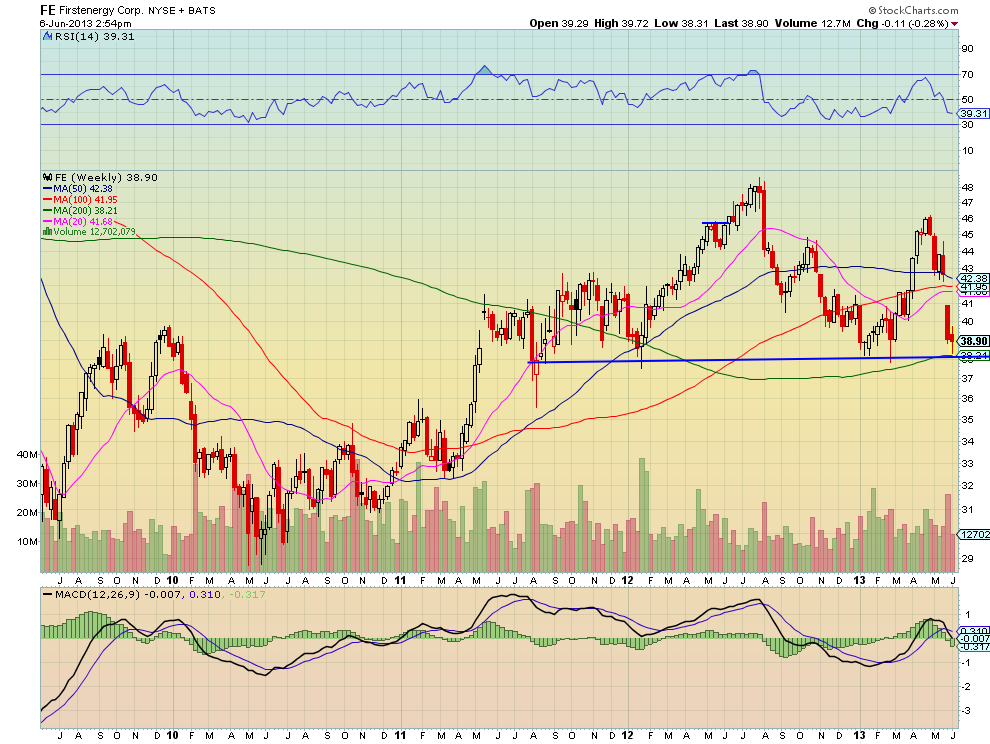Click the bold FE ticker symbol in the header
990x744 pixels.
[47, 10]
